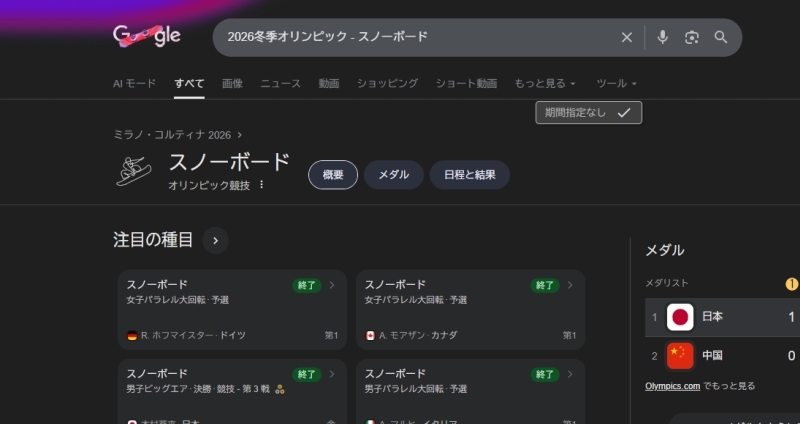Start voice search with microphone icon
This screenshot has width=800, height=424.
point(662,37)
